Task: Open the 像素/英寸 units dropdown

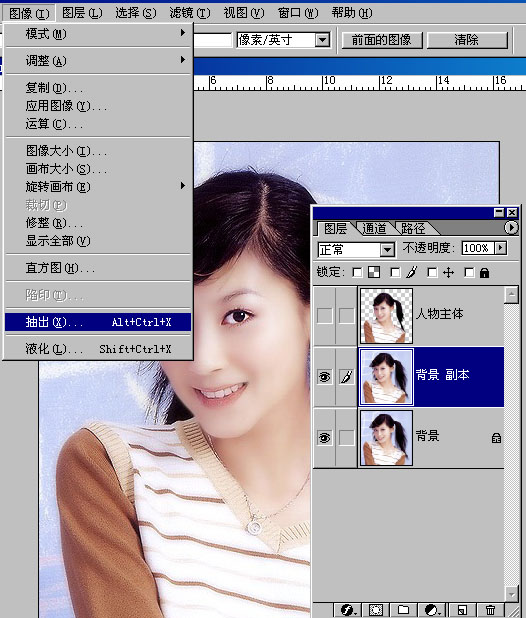Action: click(322, 40)
